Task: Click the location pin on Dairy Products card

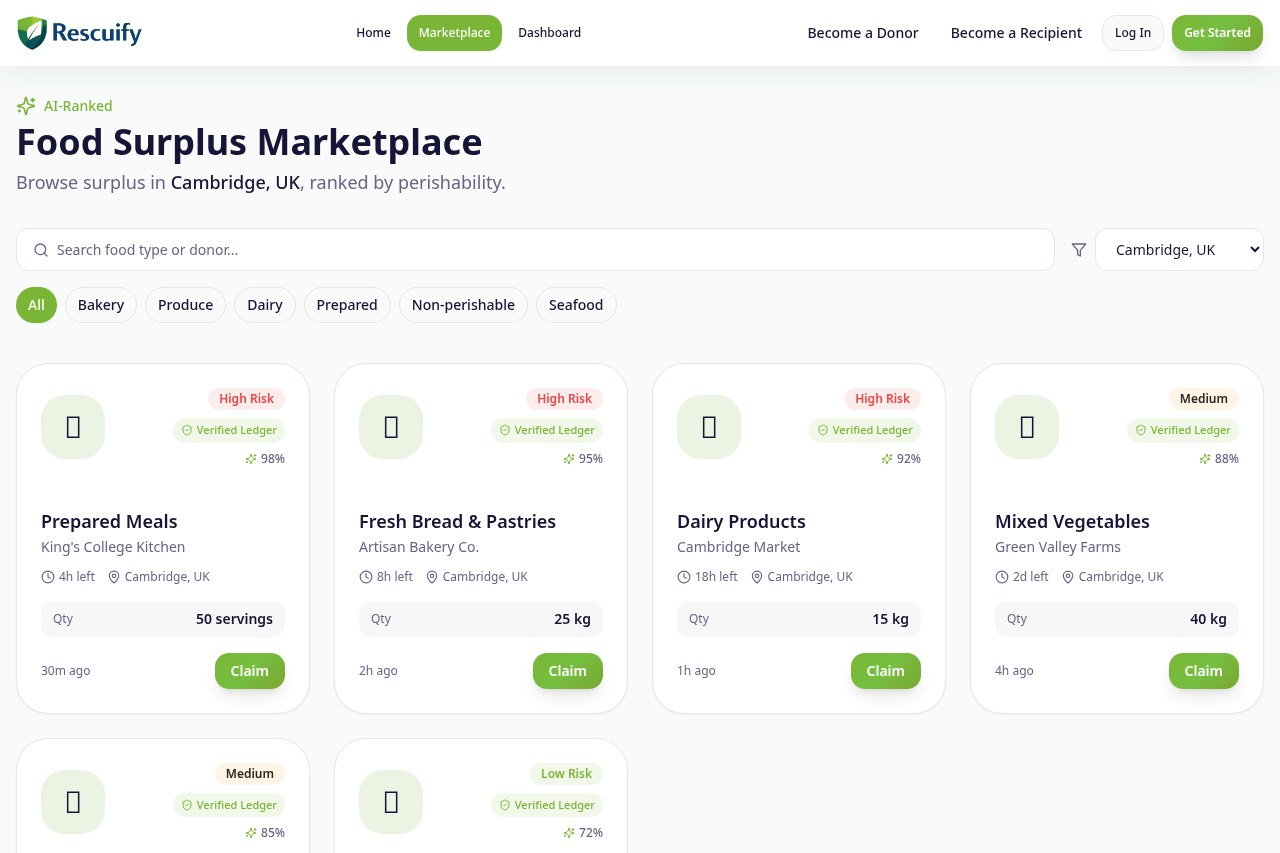Action: (x=757, y=577)
